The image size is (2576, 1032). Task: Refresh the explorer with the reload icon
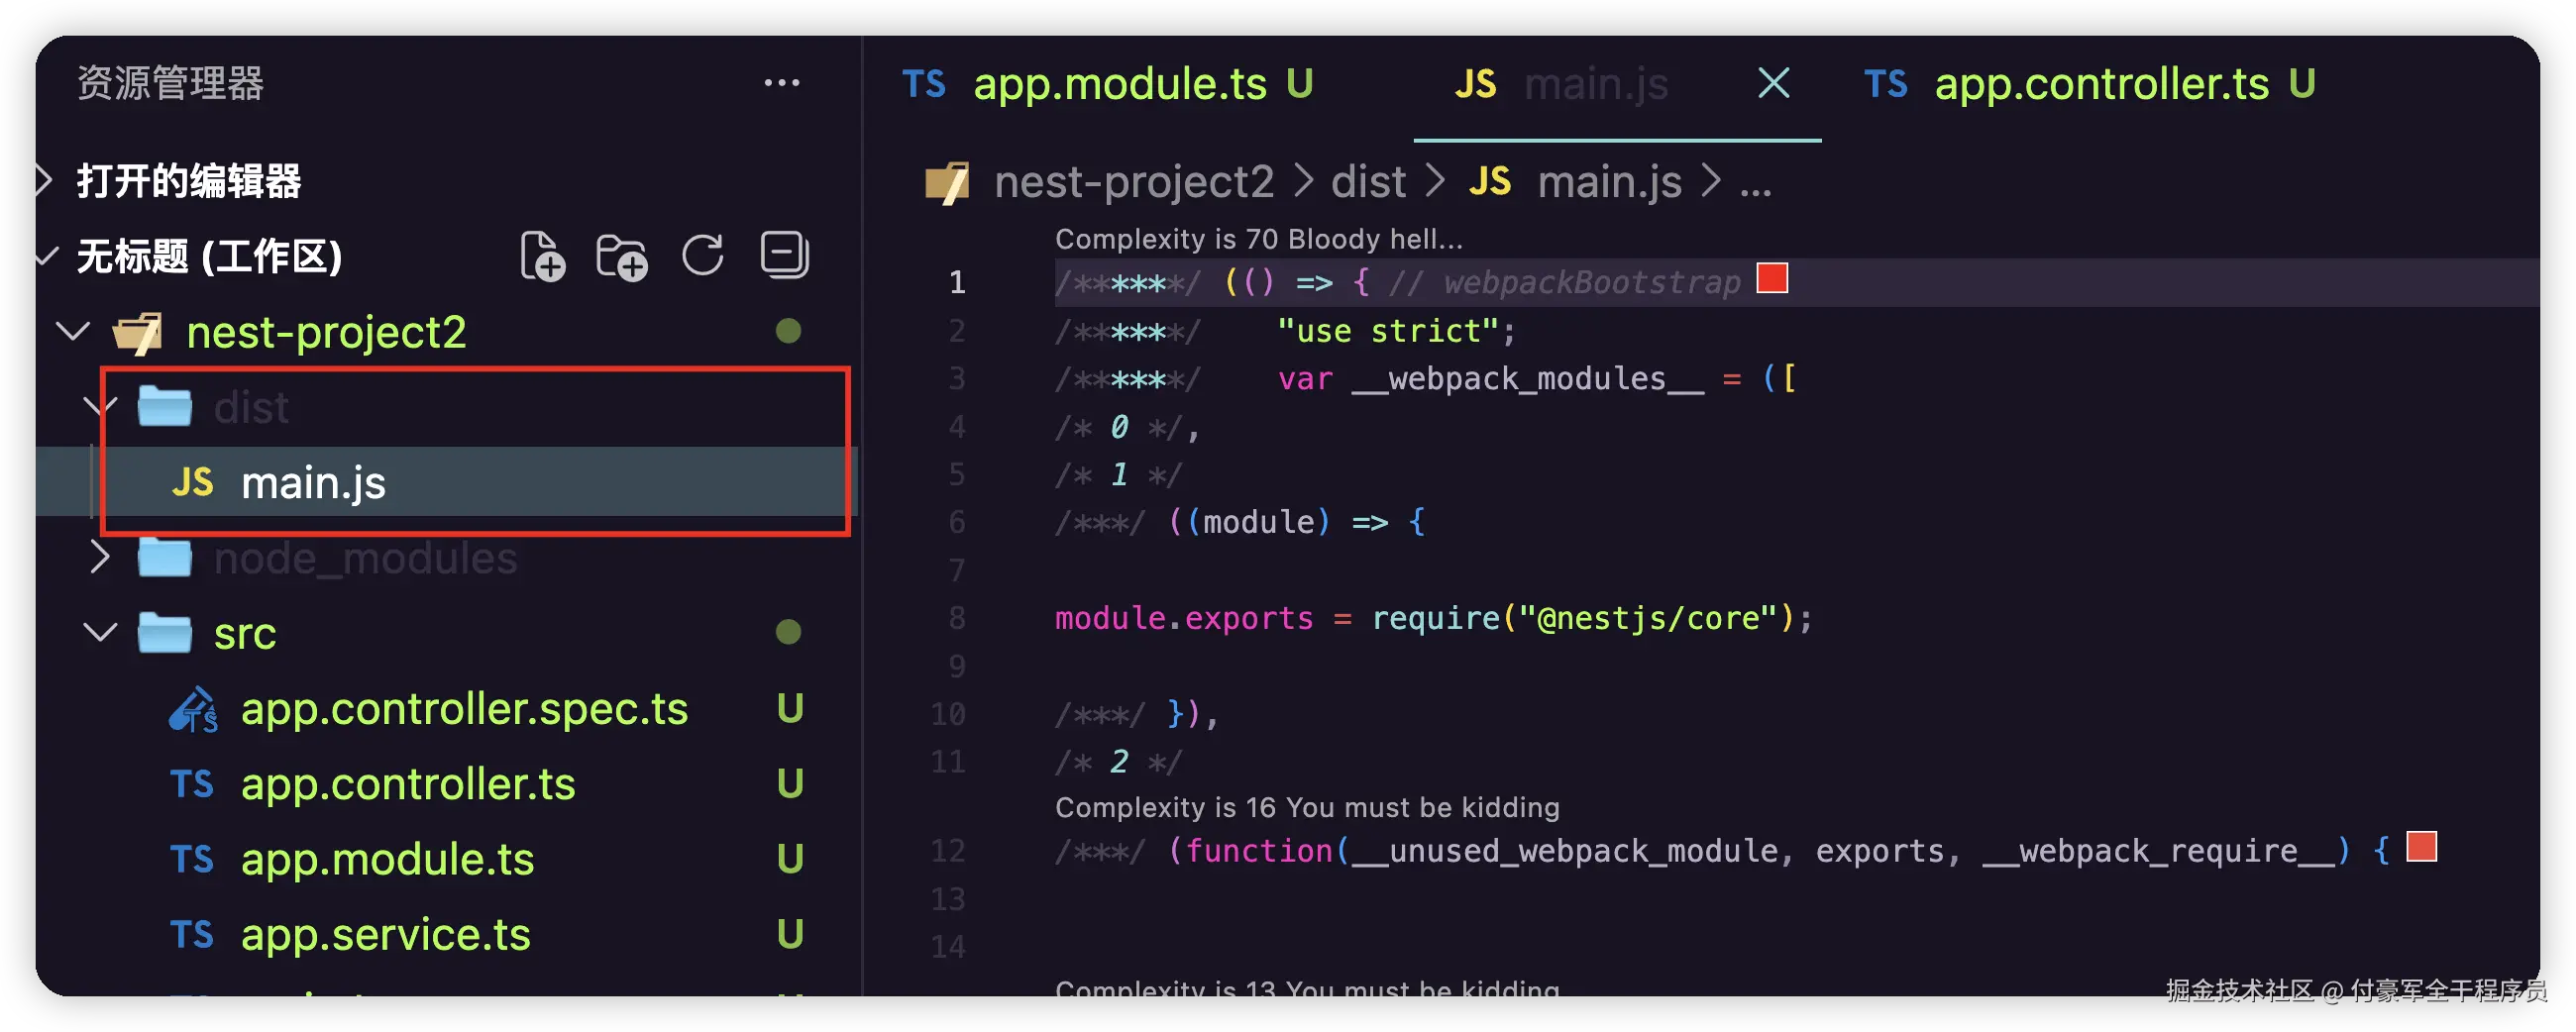tap(703, 255)
